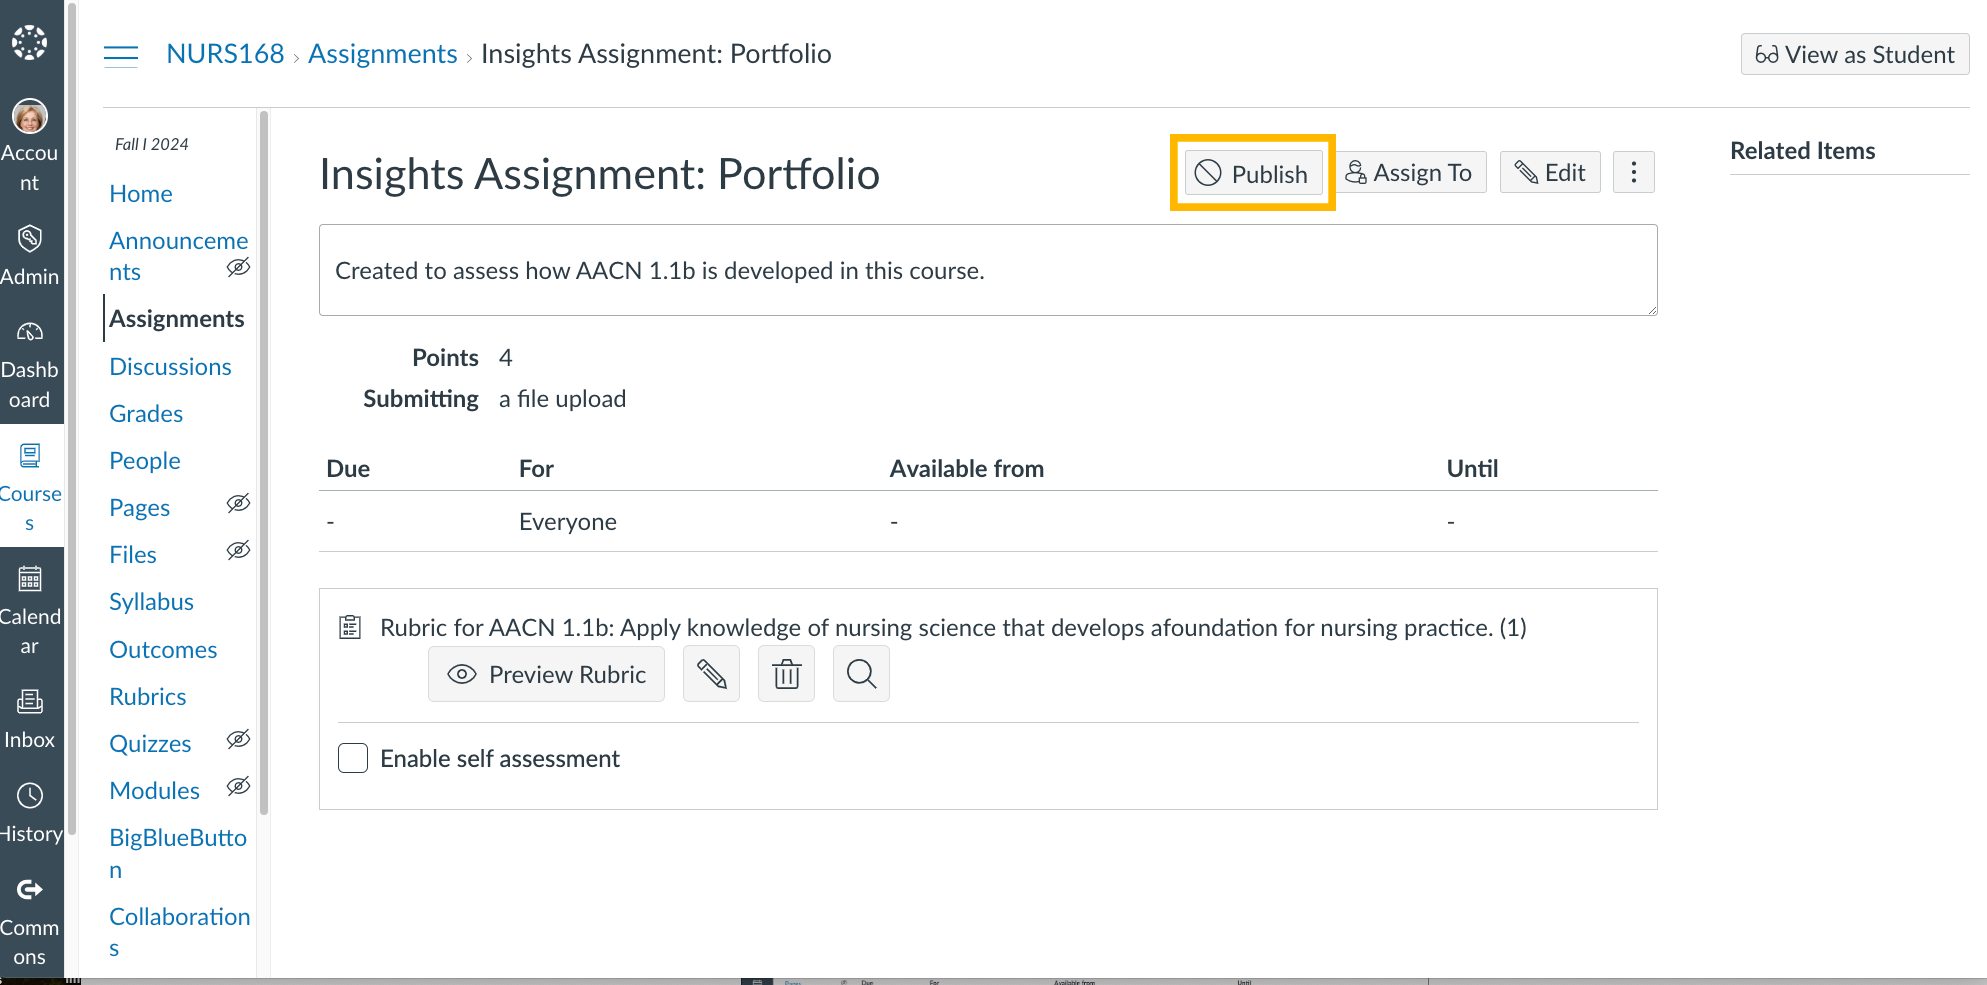Click the rubric clipboard icon
This screenshot has height=985, width=1987.
pos(350,627)
